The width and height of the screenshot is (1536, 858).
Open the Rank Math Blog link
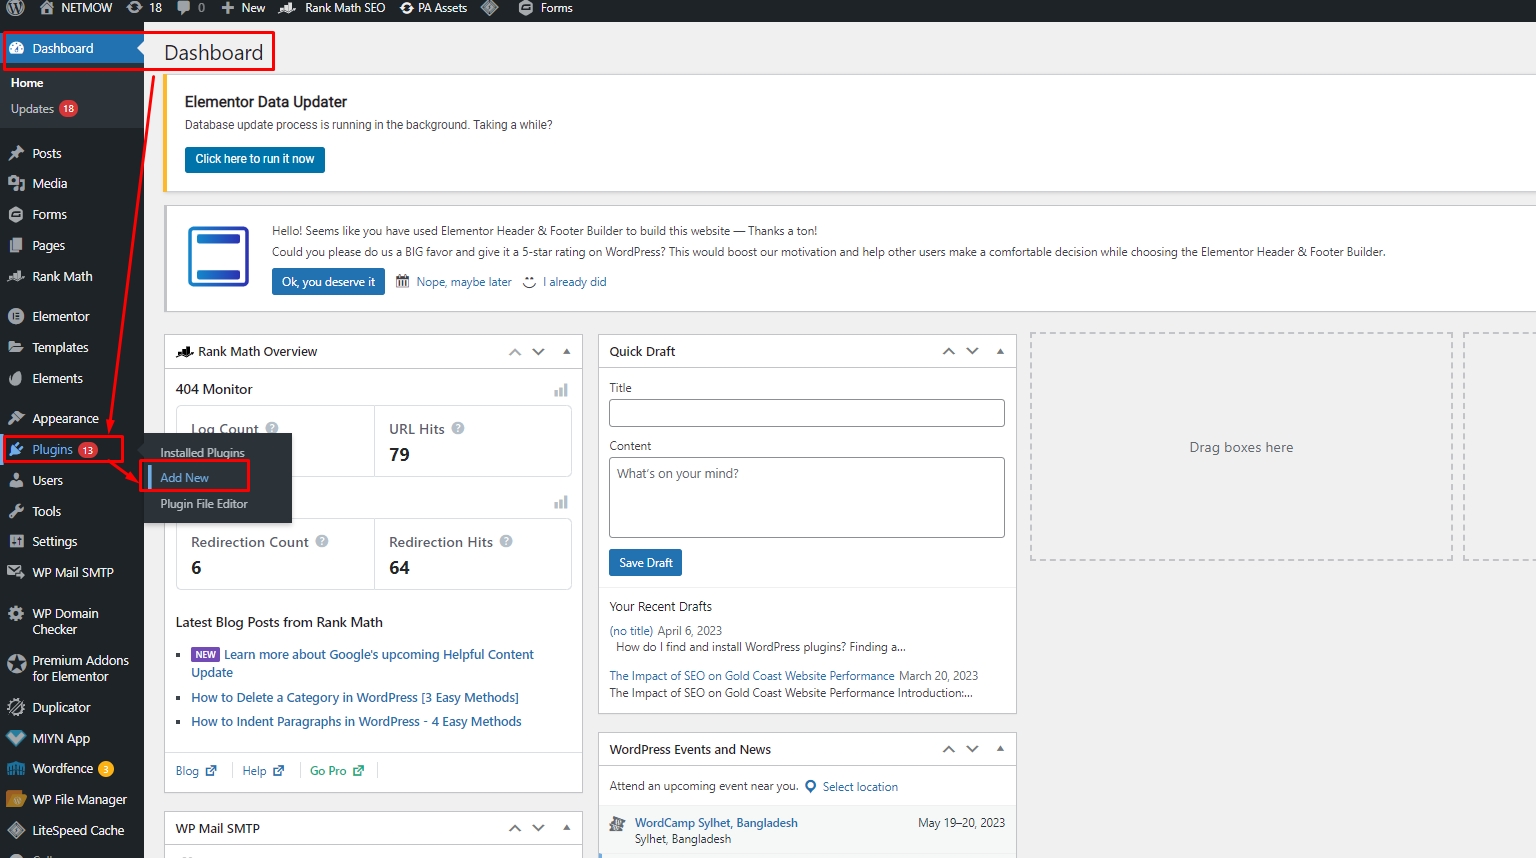(x=196, y=771)
